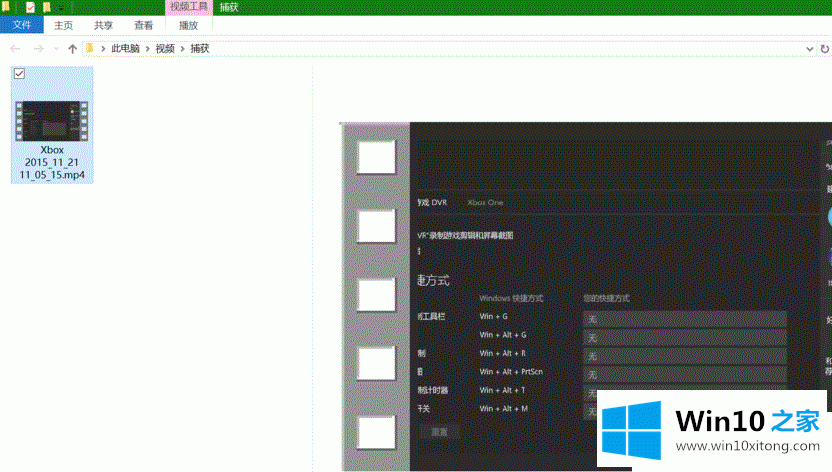Viewport: 832px width, 472px height.
Task: Open recent locations dropdown arrow
Action: tap(56, 49)
